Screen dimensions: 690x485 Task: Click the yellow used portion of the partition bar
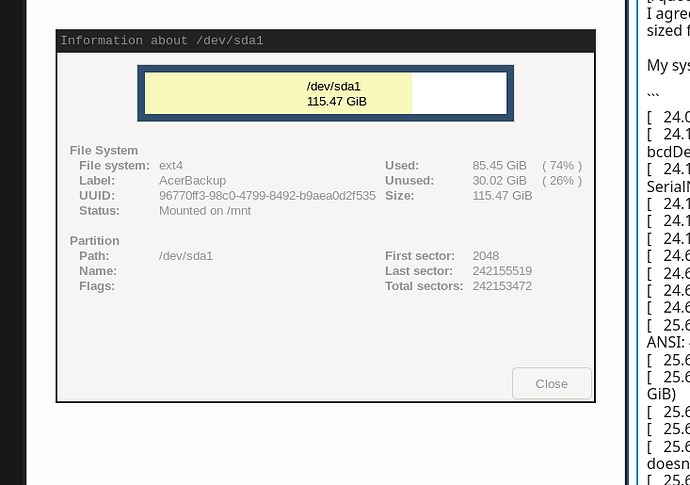pos(220,93)
